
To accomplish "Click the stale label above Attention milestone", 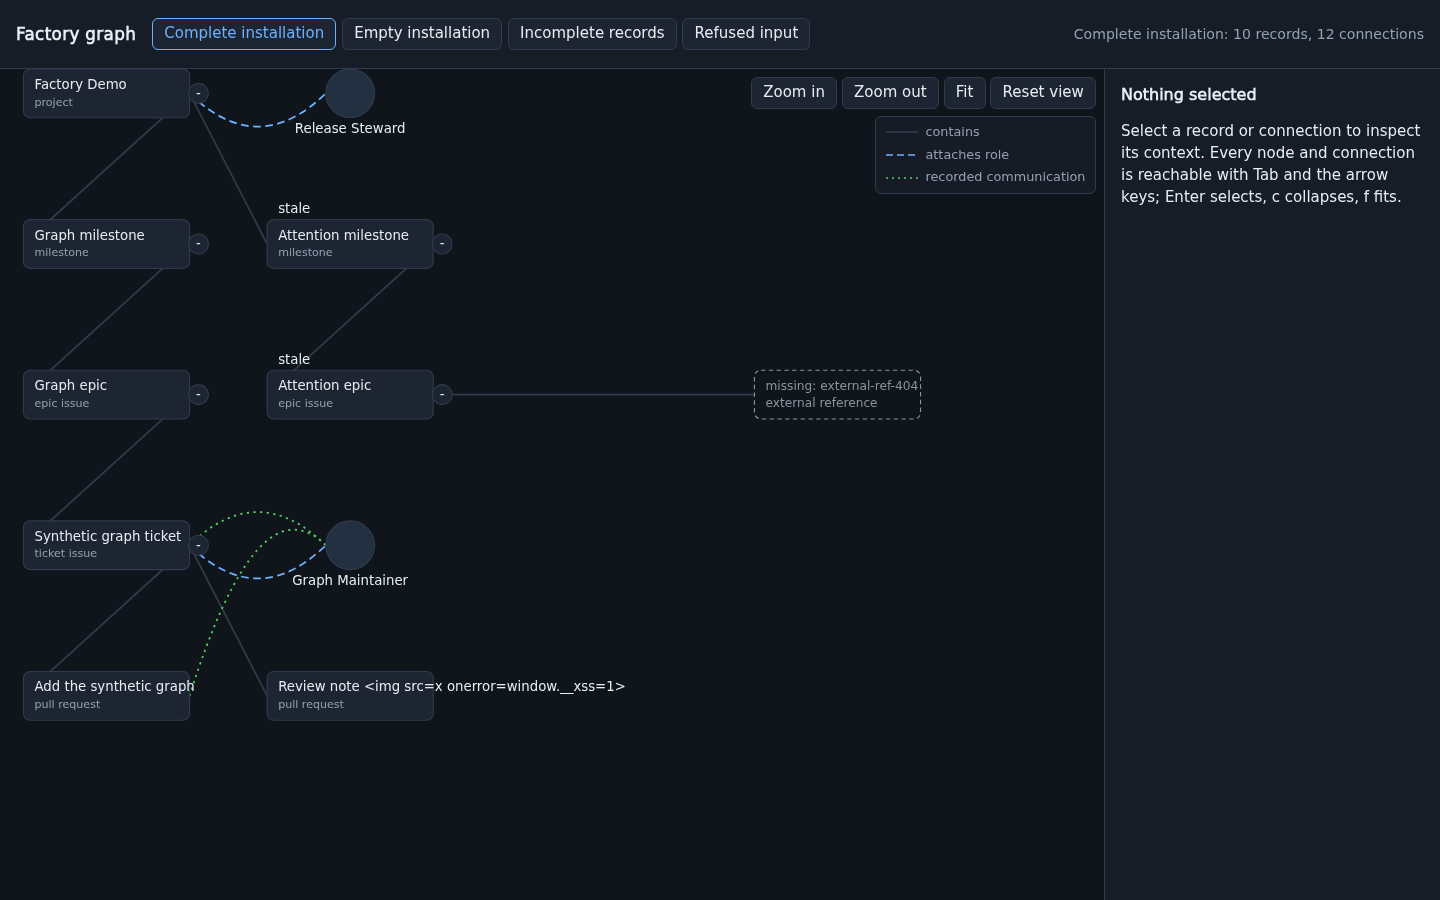I will [294, 208].
